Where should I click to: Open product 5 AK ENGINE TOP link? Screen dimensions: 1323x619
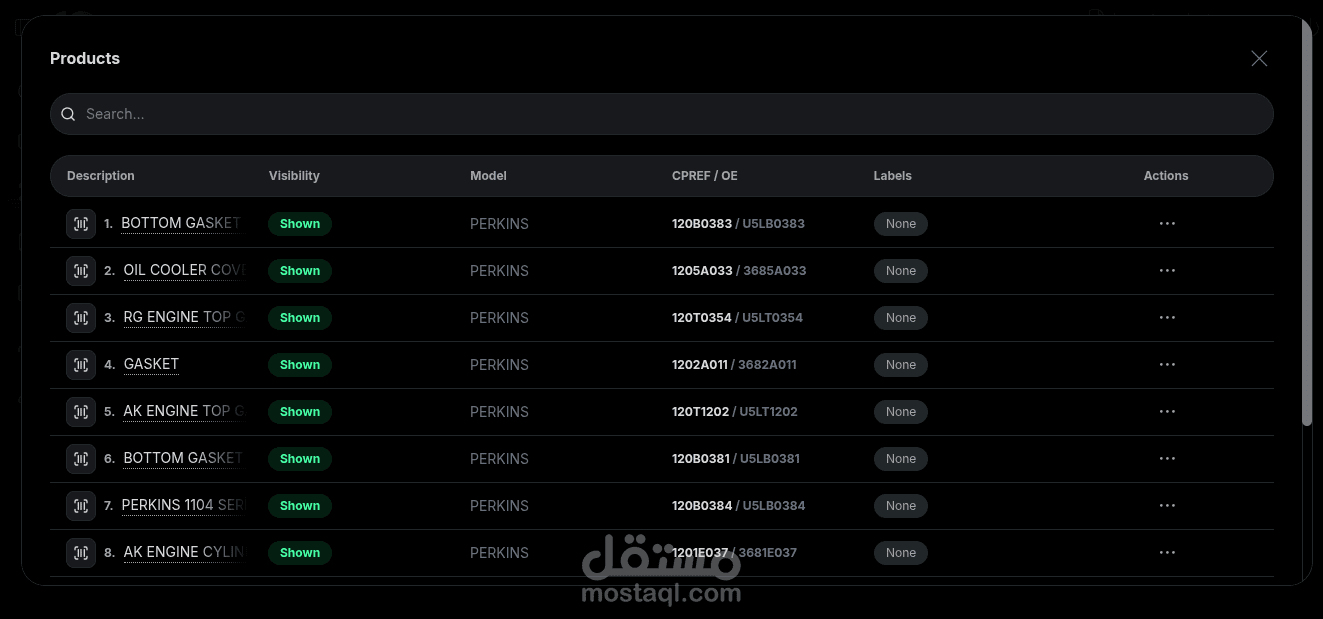tap(185, 411)
